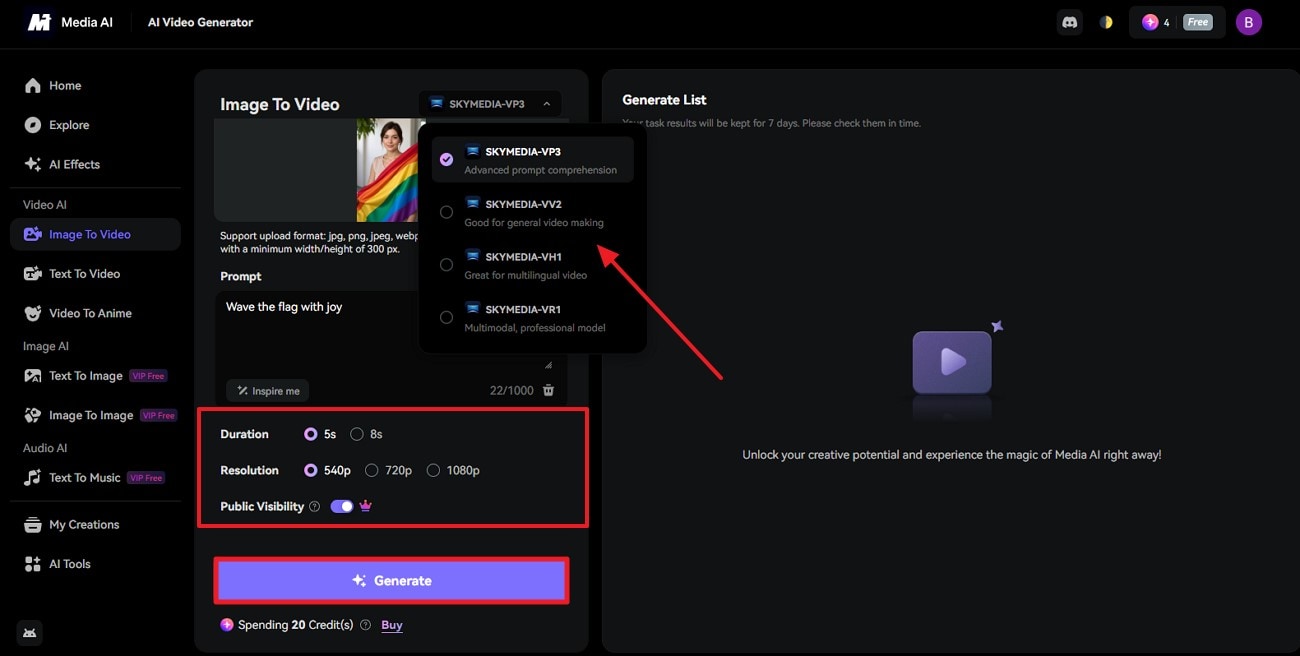
Task: Click the Spending 20 Credit(s) text
Action: pos(296,625)
